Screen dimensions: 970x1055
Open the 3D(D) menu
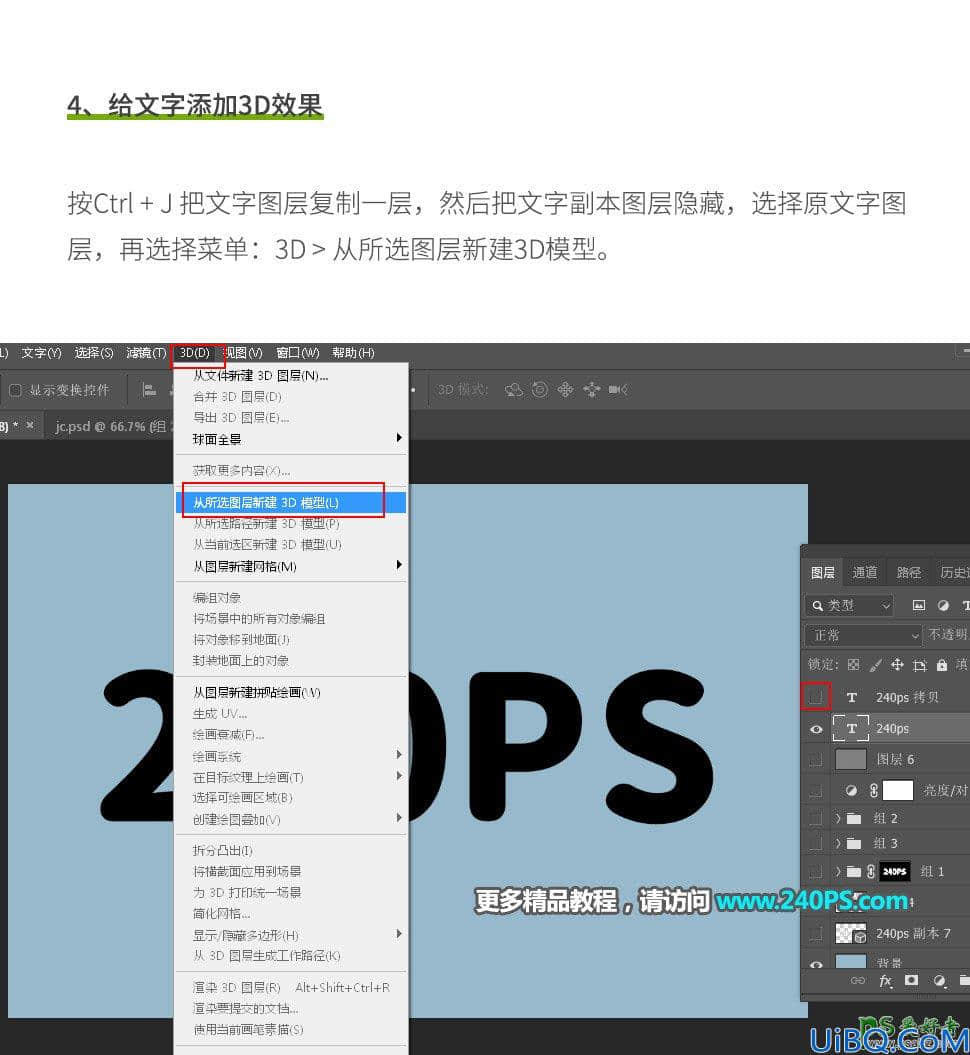point(195,353)
